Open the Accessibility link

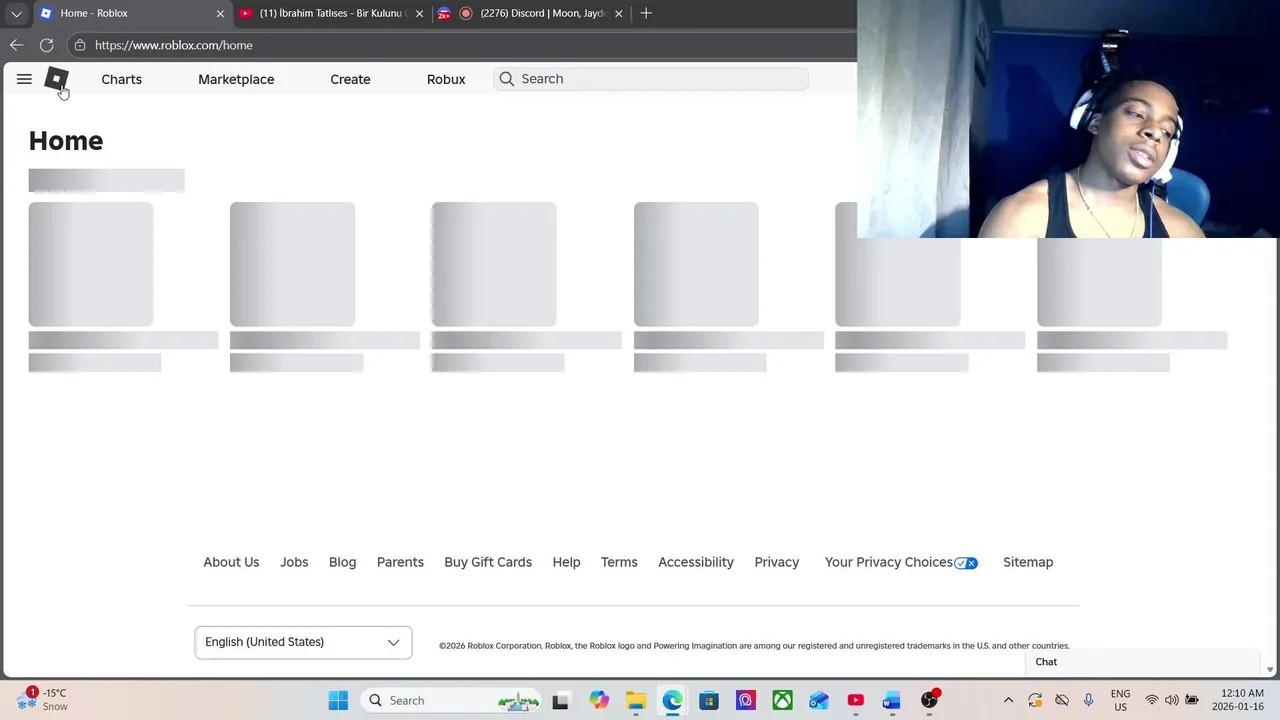click(696, 562)
